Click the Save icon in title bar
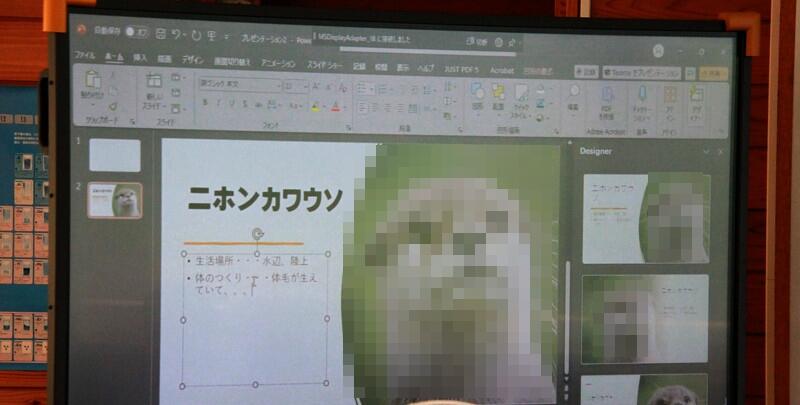 coord(161,34)
